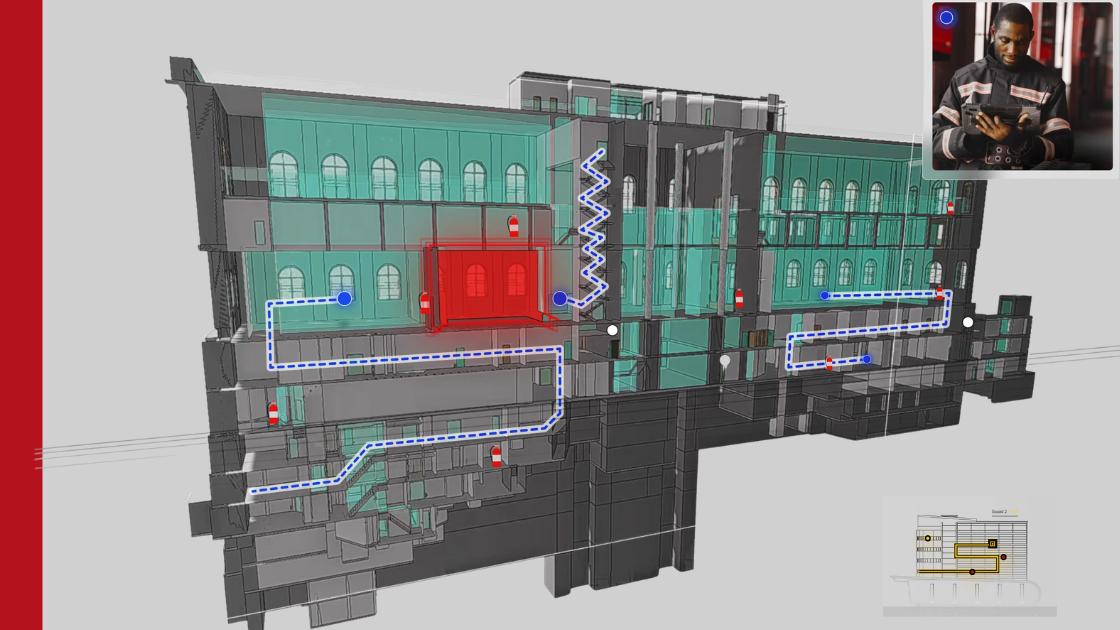Viewport: 1120px width, 630px height.
Task: Select extinguisher in the central teal section
Action: pyautogui.click(x=739, y=298)
